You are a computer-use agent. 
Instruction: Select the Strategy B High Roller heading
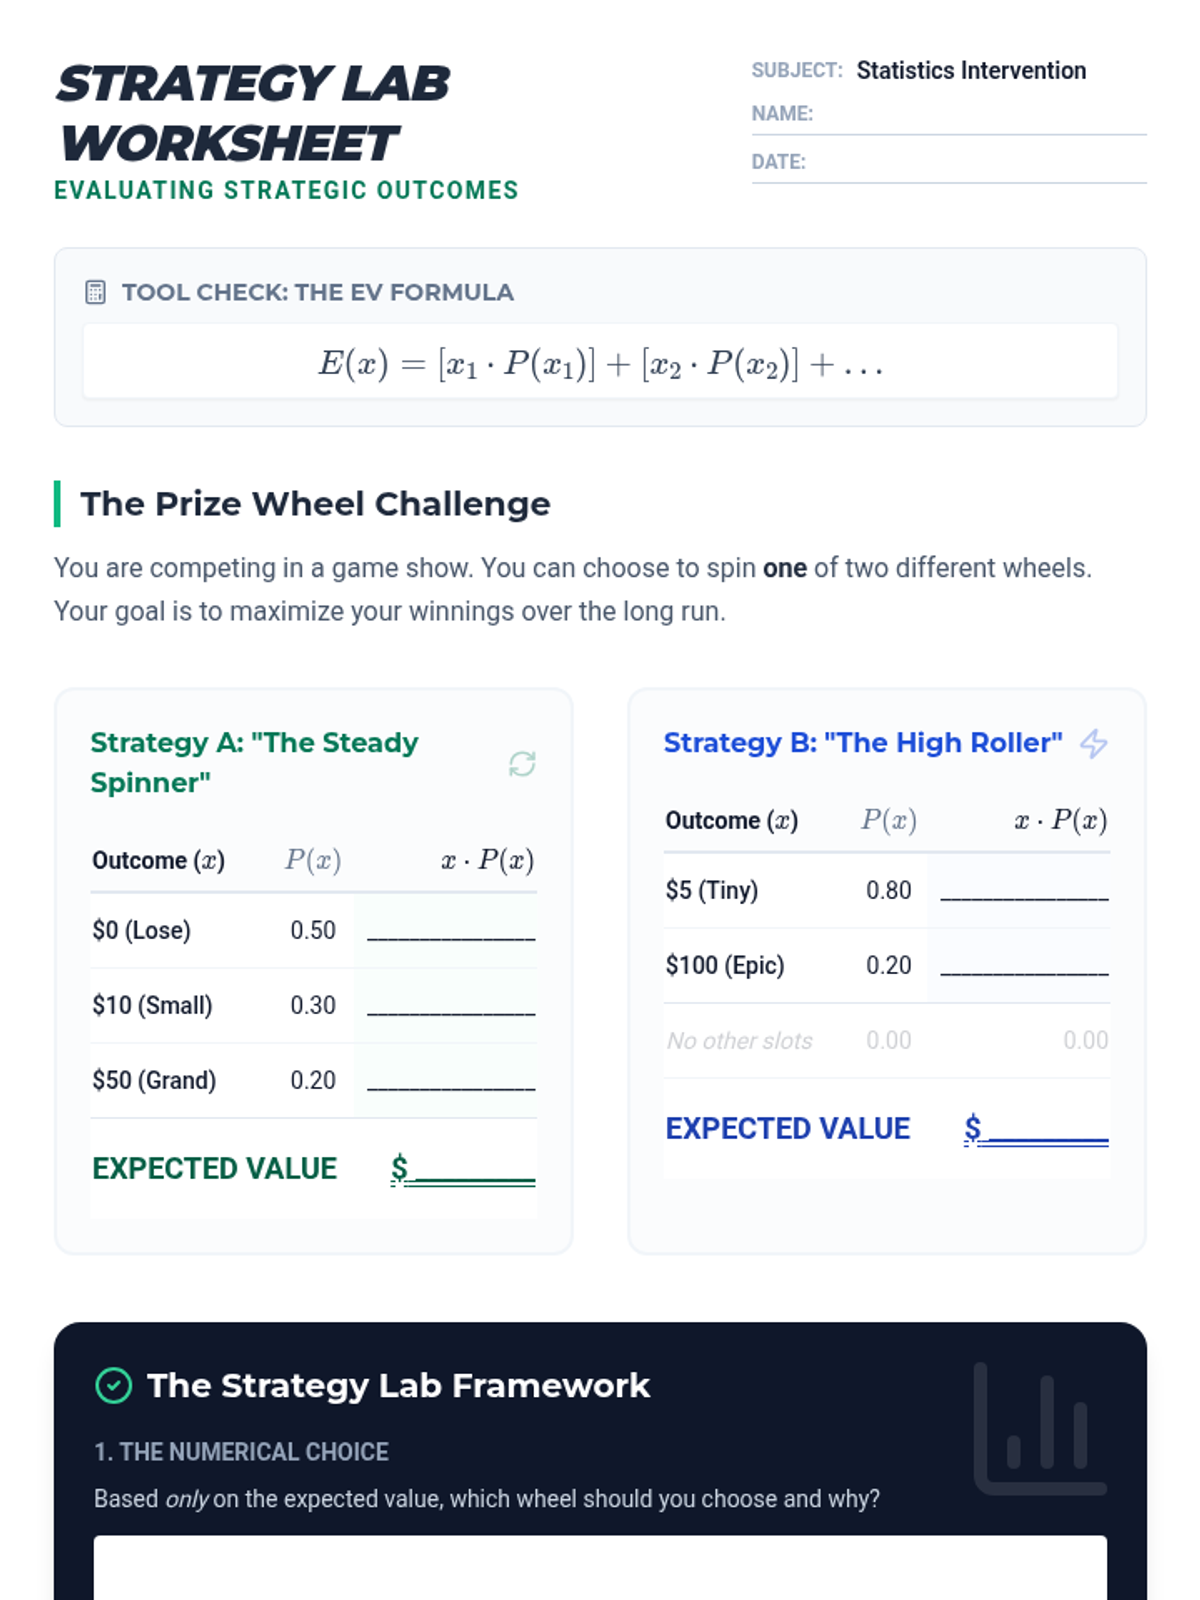pyautogui.click(x=863, y=743)
